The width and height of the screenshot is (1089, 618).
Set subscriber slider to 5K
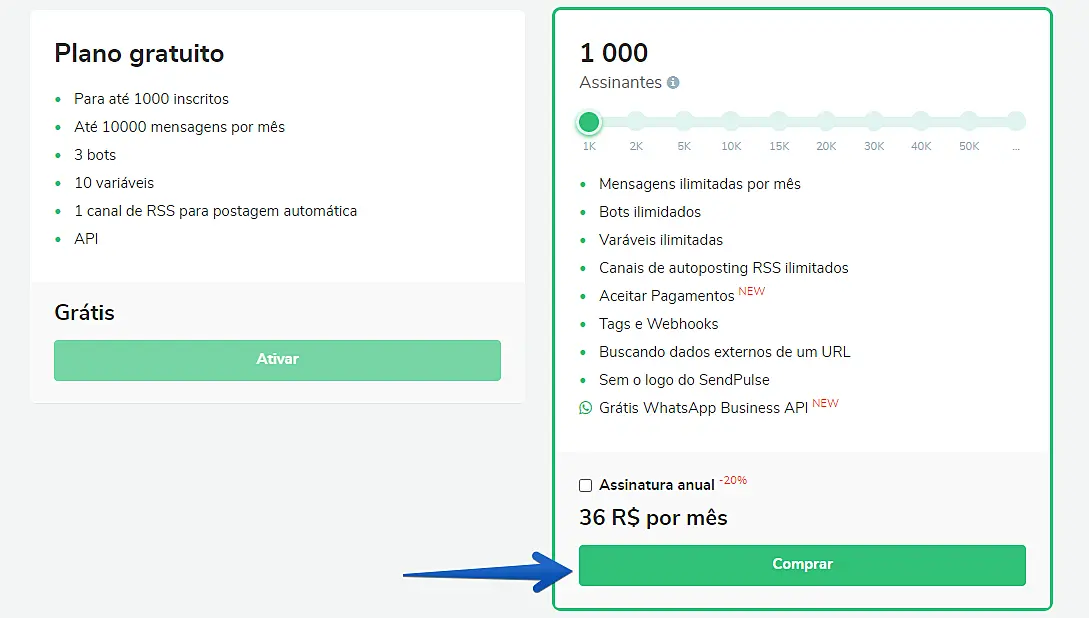coord(684,122)
